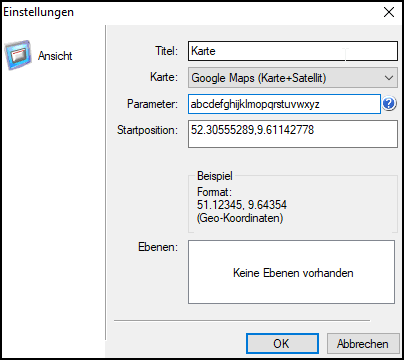
Task: Click the Startposition label
Action: click(x=147, y=130)
